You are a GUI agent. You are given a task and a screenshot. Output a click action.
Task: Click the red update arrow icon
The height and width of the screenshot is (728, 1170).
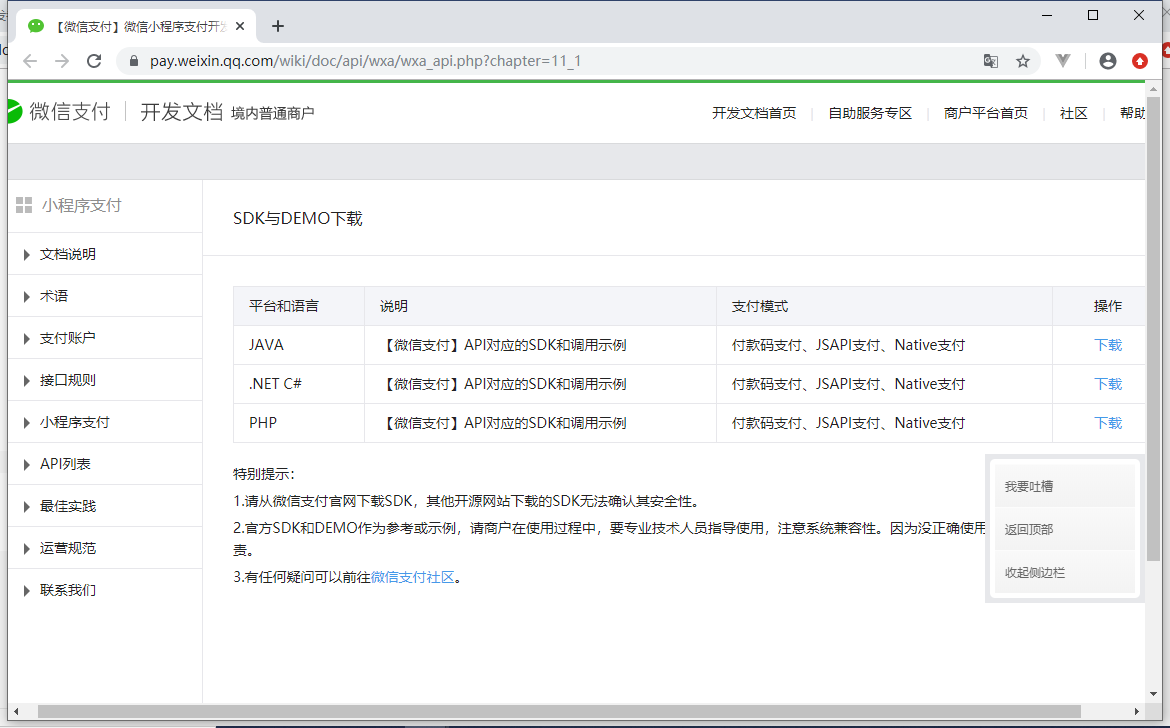pos(1139,61)
